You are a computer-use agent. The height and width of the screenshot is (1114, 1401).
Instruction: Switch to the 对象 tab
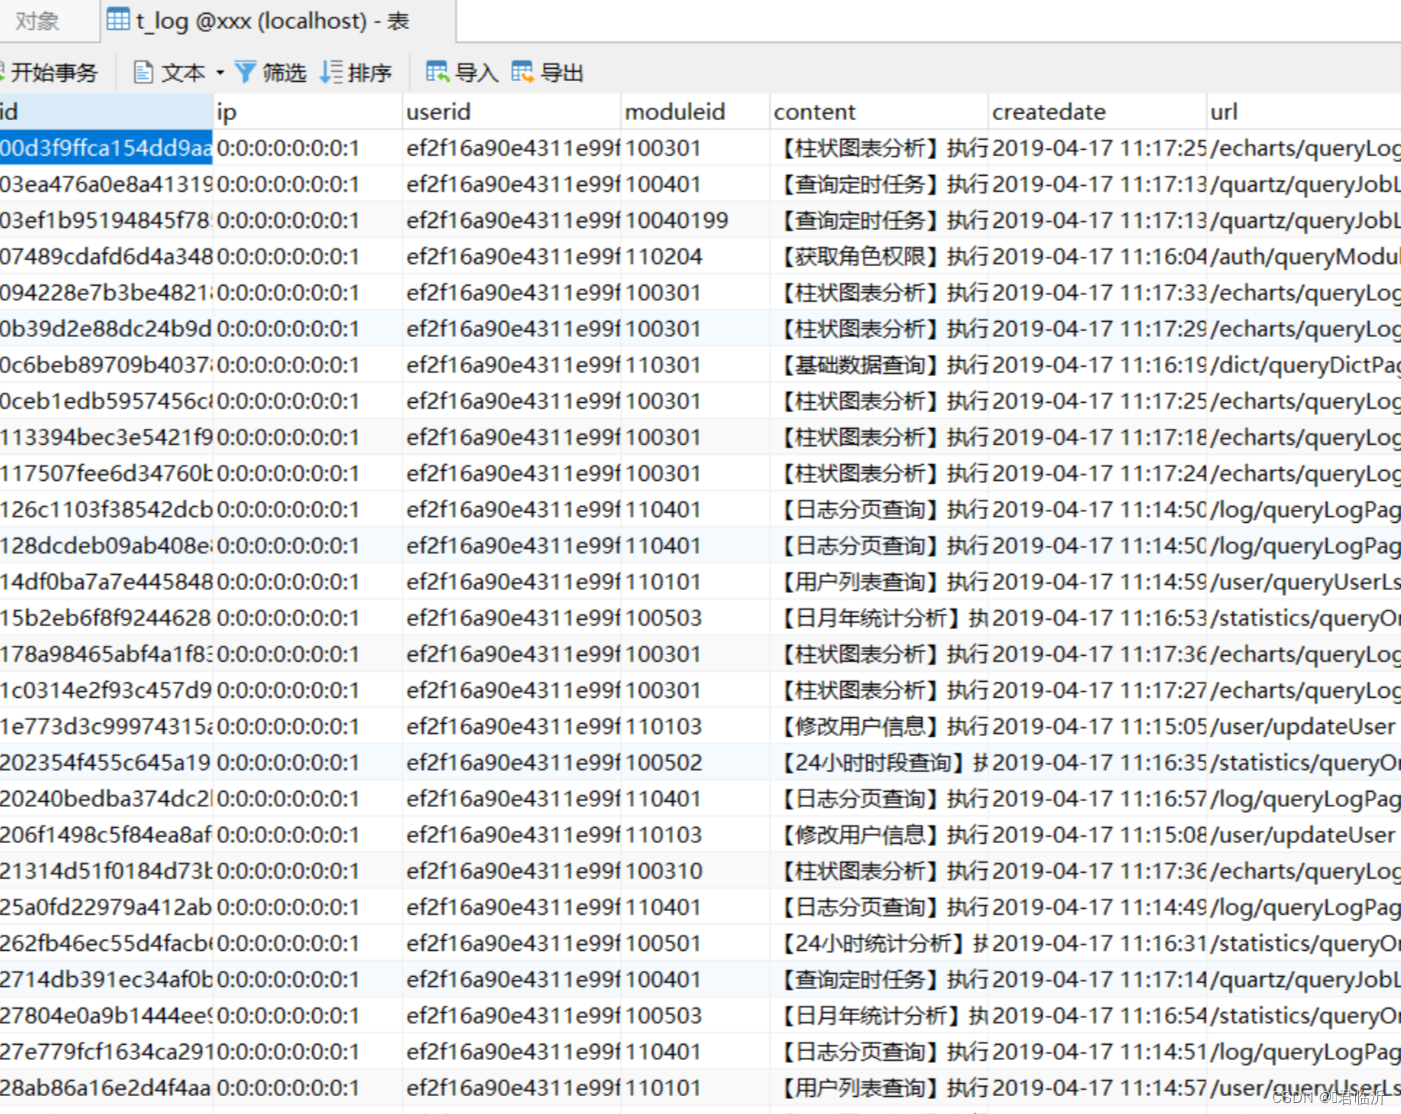click(38, 21)
